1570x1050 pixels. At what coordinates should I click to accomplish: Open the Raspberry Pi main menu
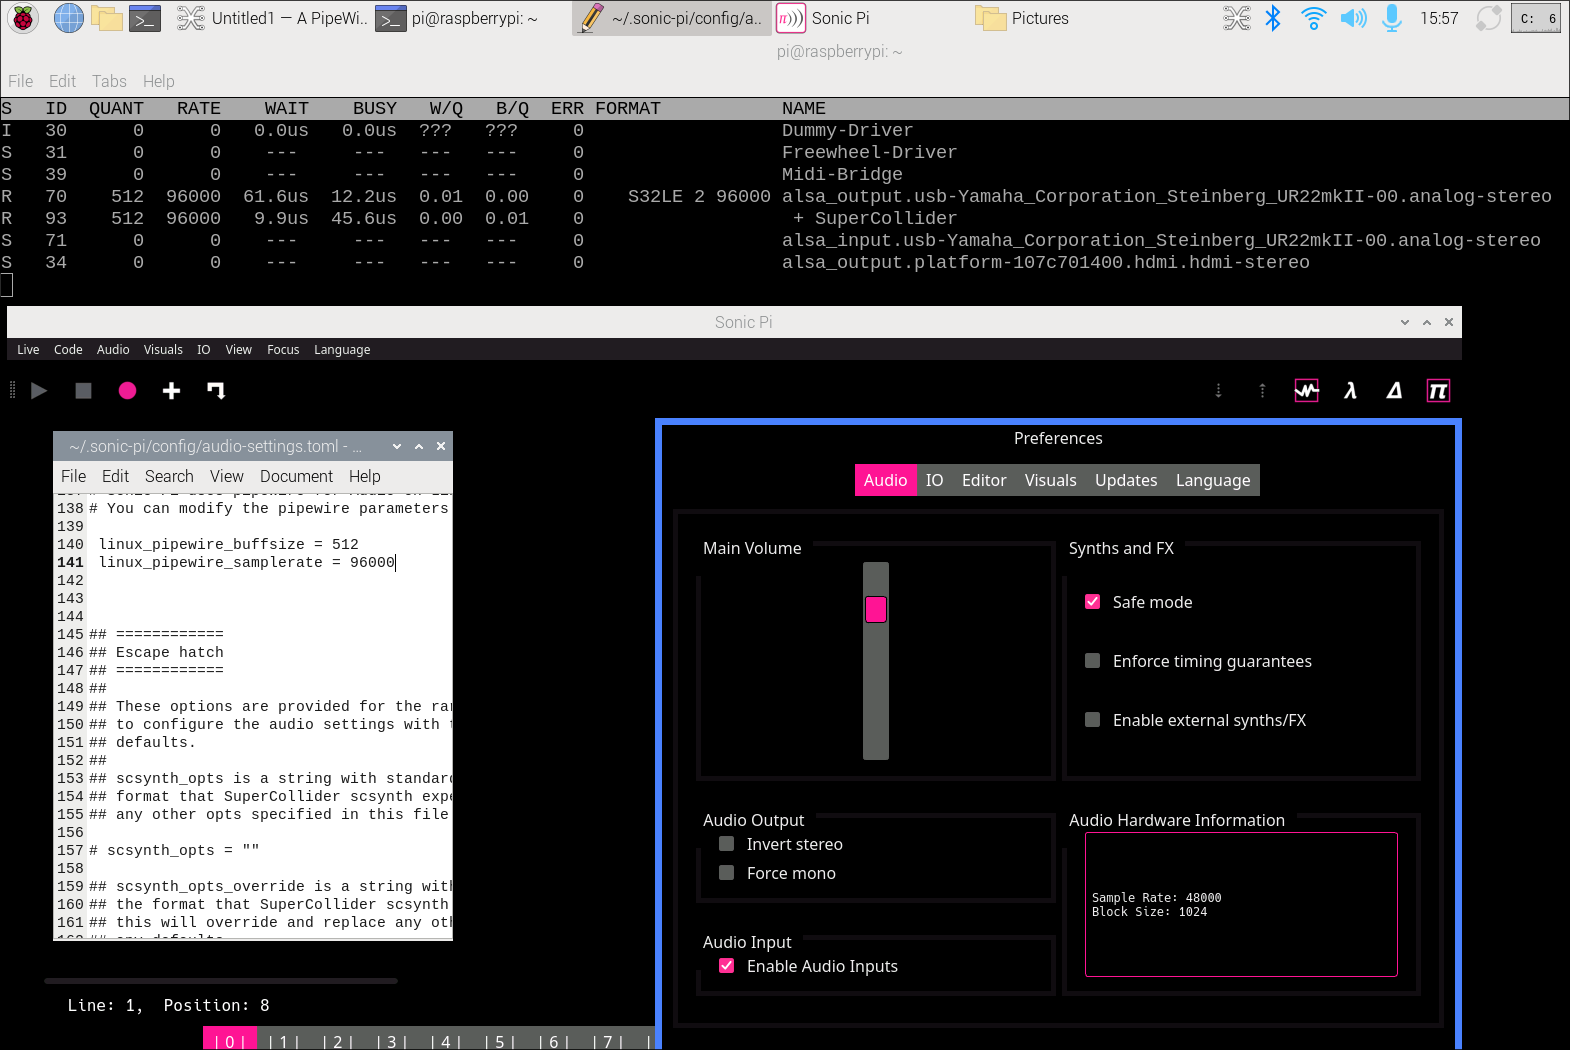(x=23, y=18)
